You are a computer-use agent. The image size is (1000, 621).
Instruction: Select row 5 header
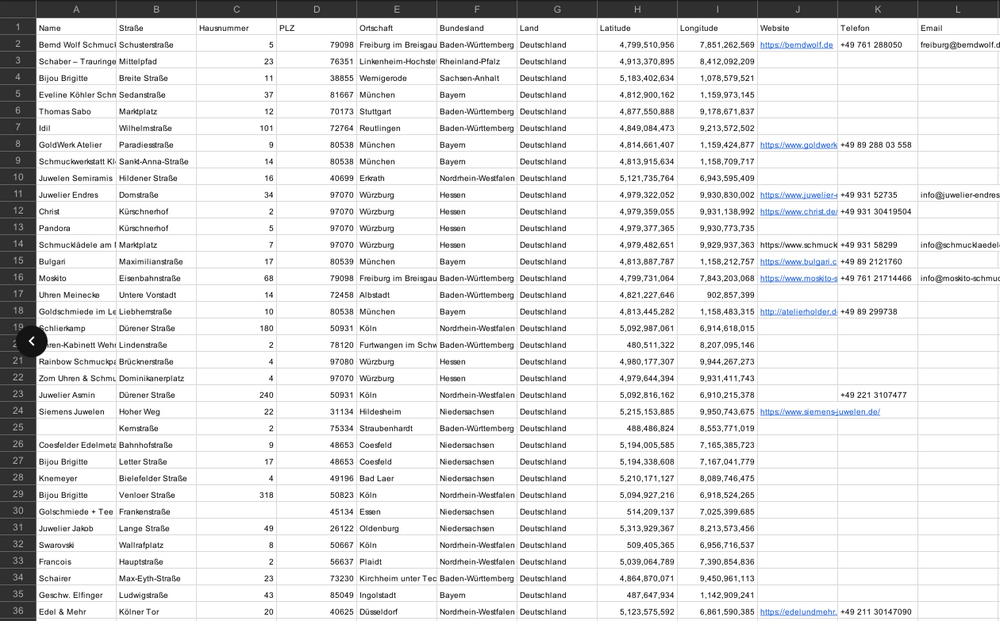(x=18, y=94)
